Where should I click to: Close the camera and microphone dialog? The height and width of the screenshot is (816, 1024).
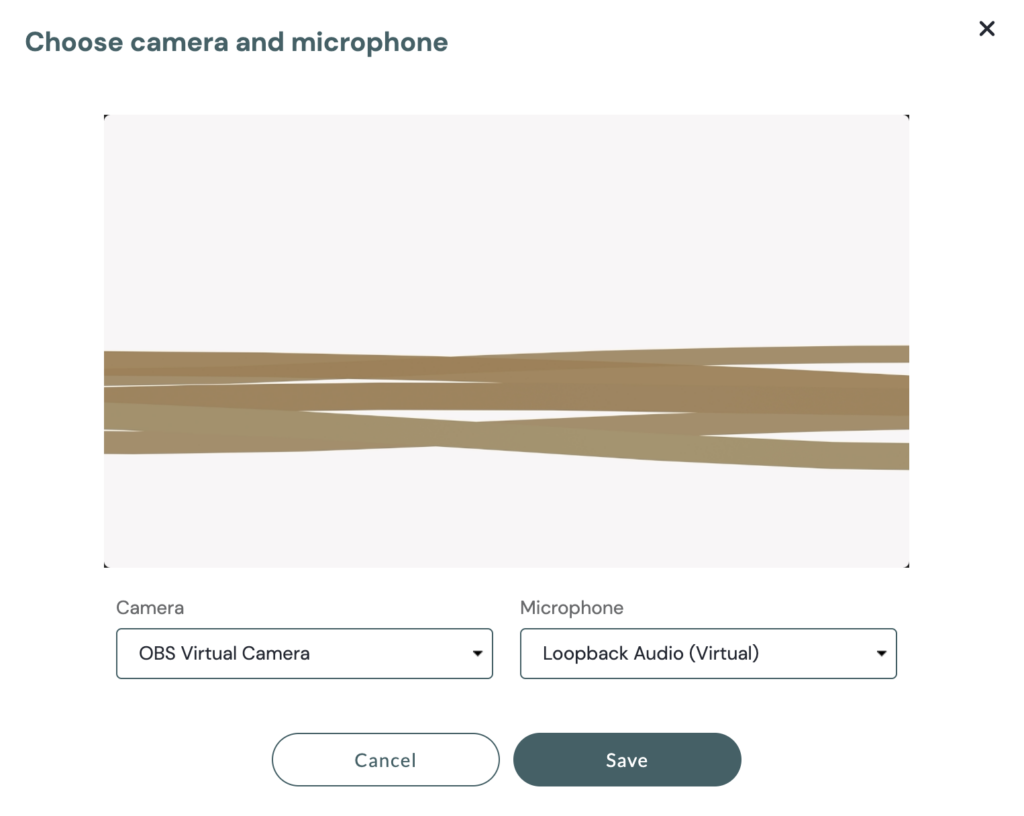[x=986, y=29]
